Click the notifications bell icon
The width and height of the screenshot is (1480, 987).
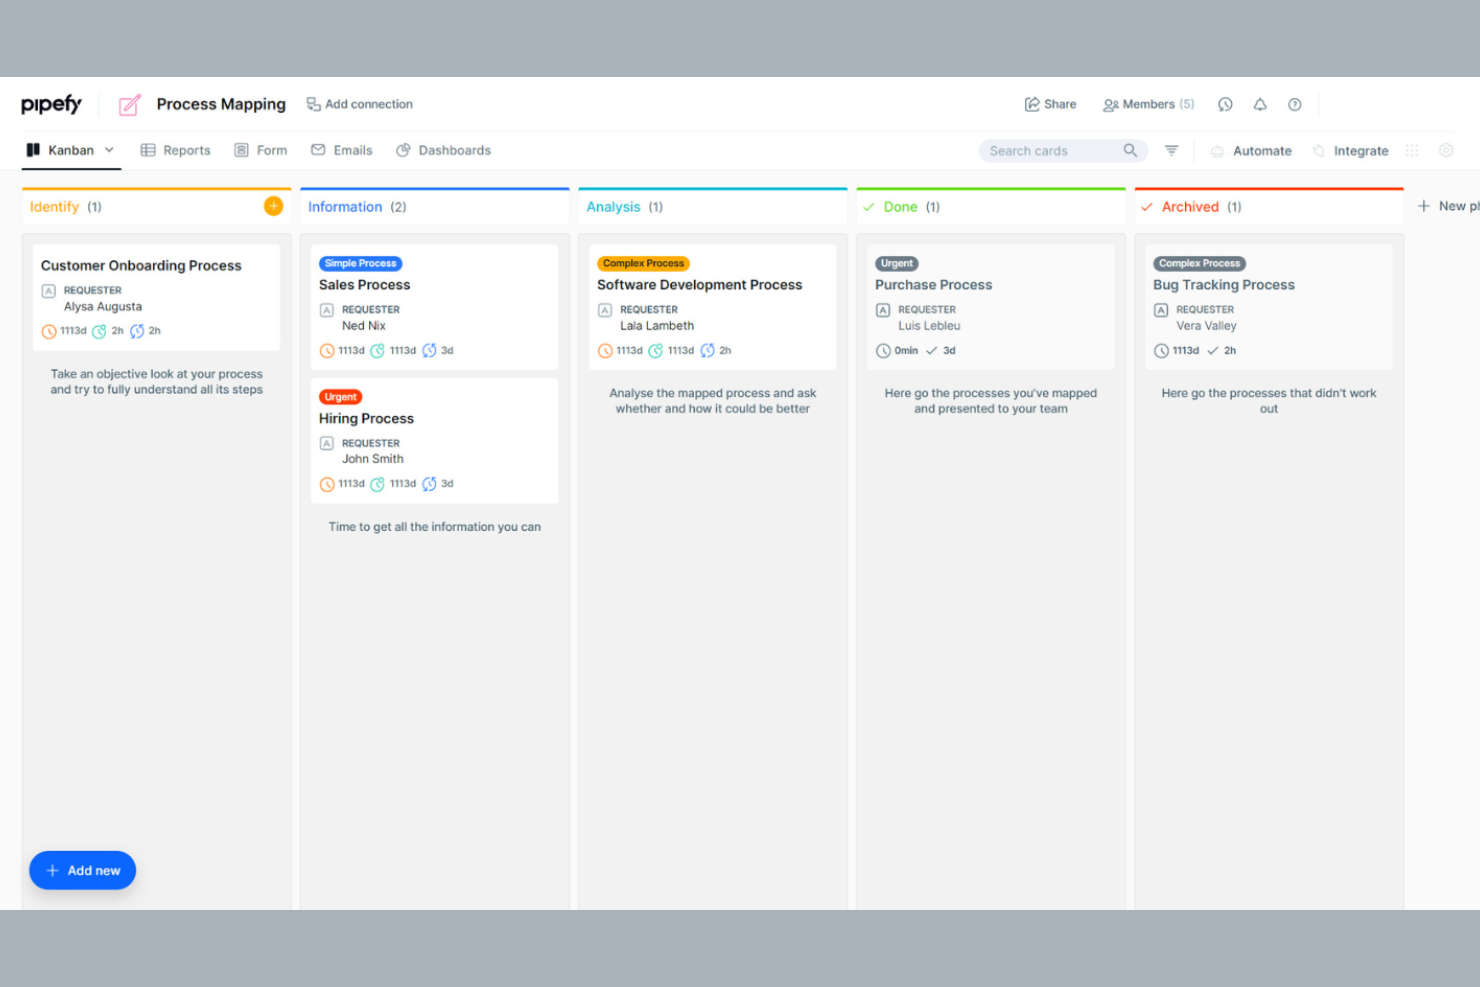click(x=1260, y=104)
